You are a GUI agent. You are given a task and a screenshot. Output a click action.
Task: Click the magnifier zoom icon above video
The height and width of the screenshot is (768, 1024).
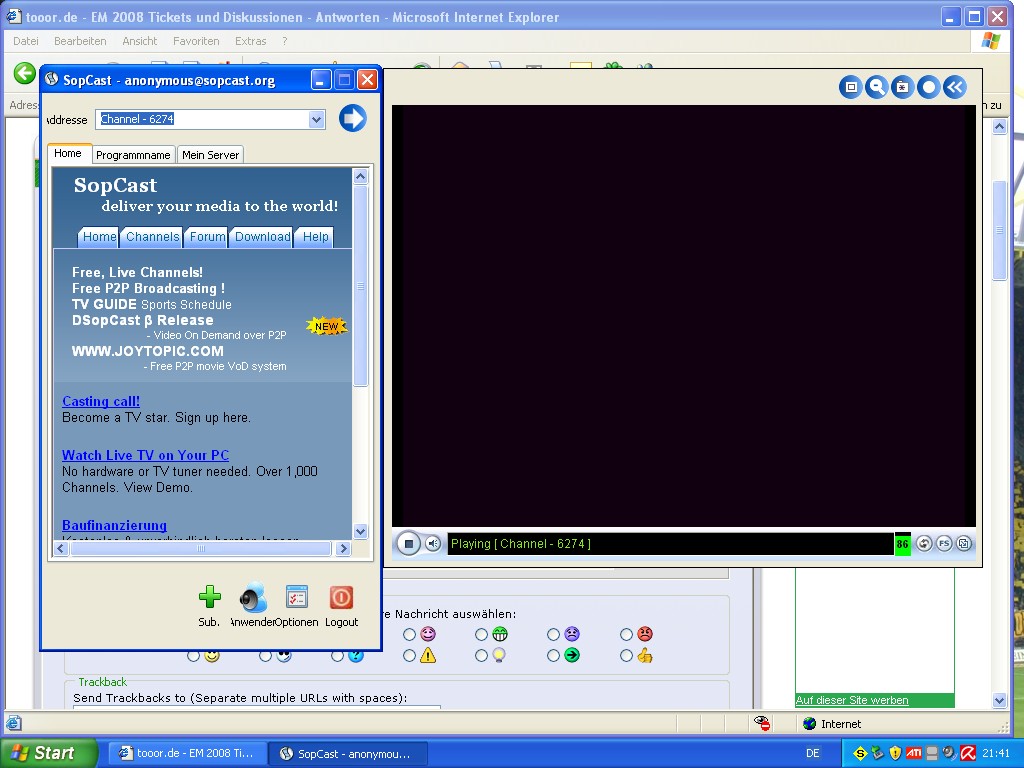(x=877, y=88)
